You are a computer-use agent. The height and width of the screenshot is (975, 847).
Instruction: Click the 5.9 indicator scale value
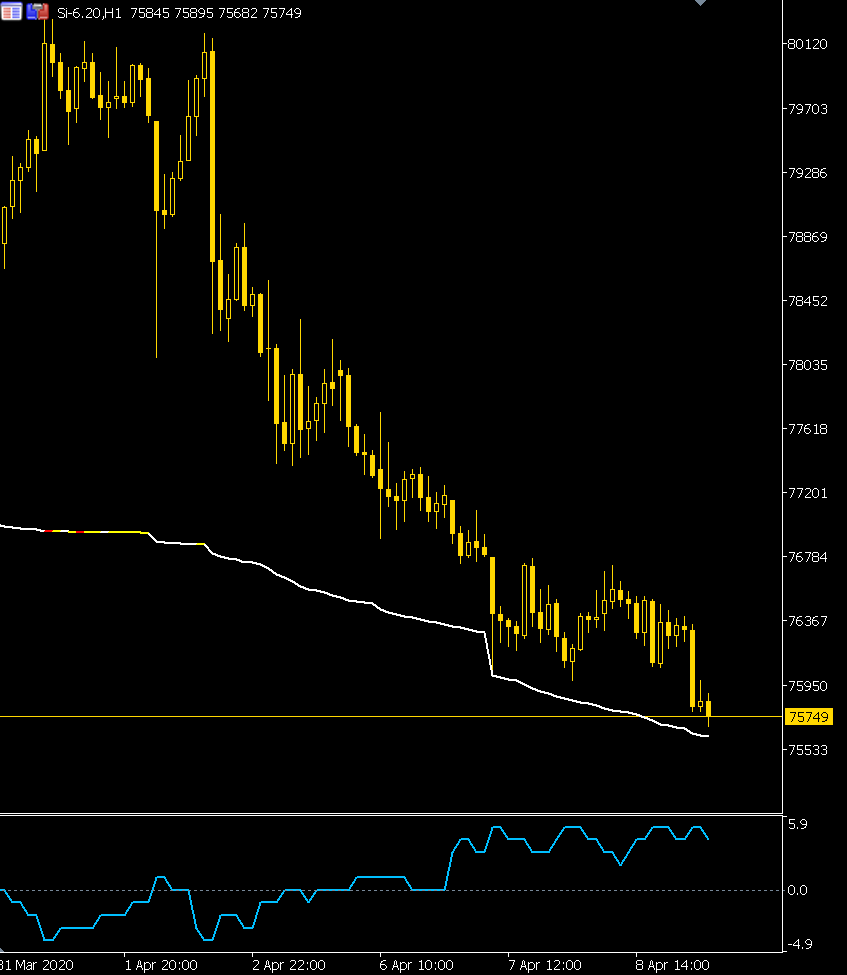tap(798, 825)
